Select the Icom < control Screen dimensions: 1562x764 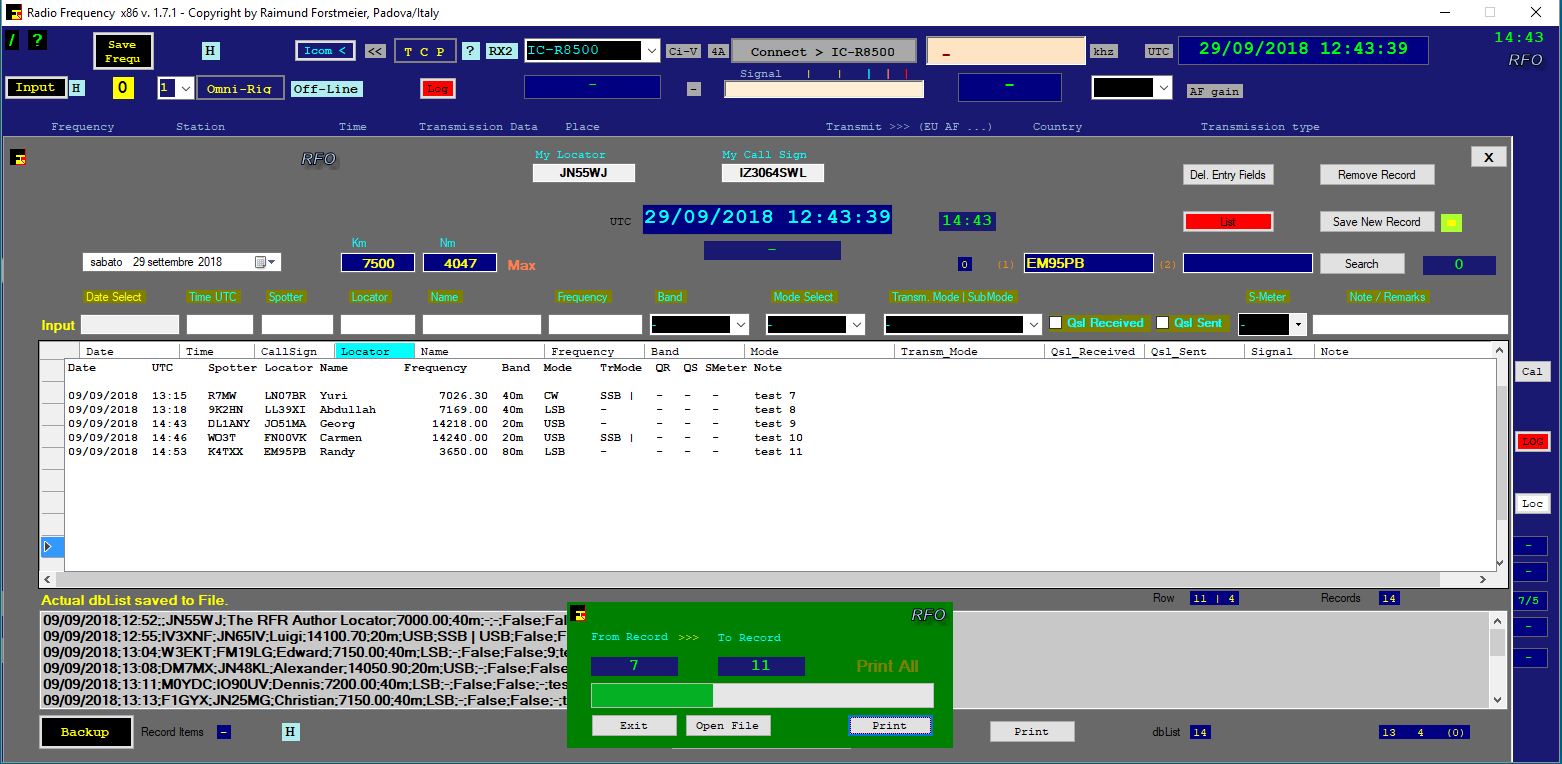[324, 49]
